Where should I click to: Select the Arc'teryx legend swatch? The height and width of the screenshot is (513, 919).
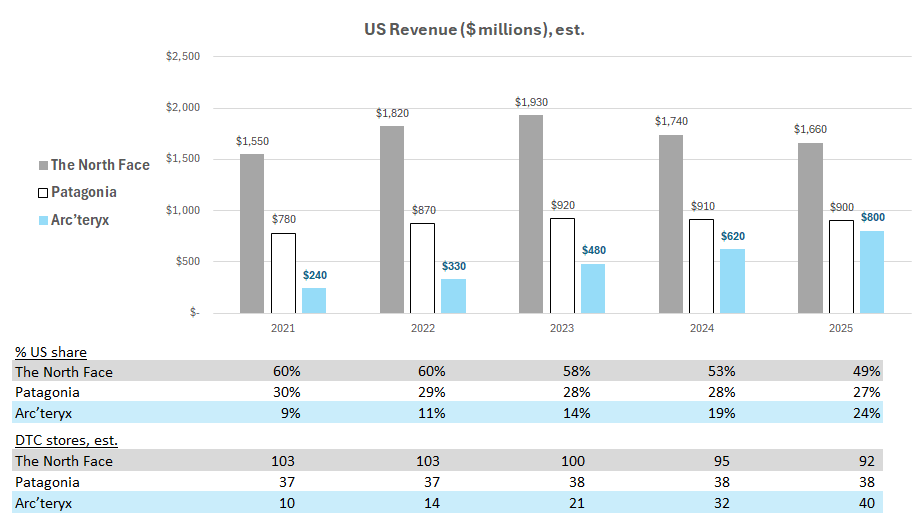[x=43, y=221]
